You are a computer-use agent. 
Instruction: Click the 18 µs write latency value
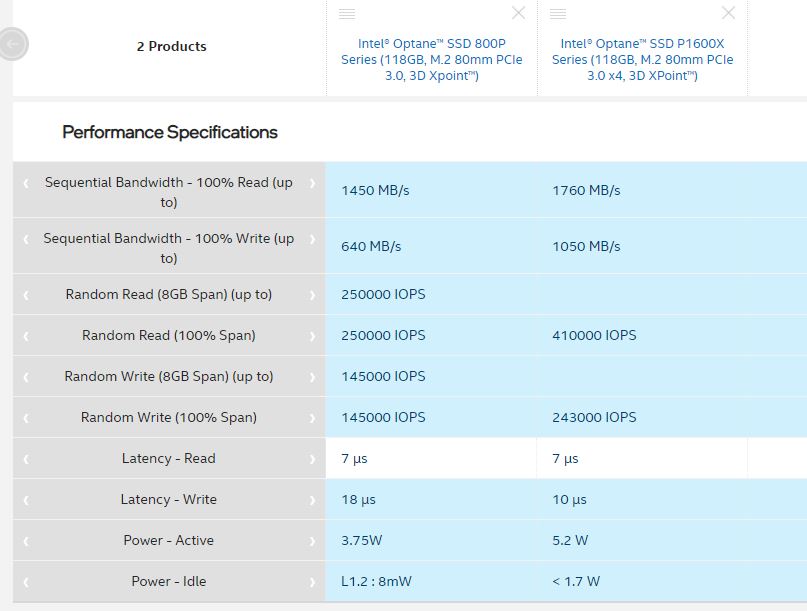(358, 500)
